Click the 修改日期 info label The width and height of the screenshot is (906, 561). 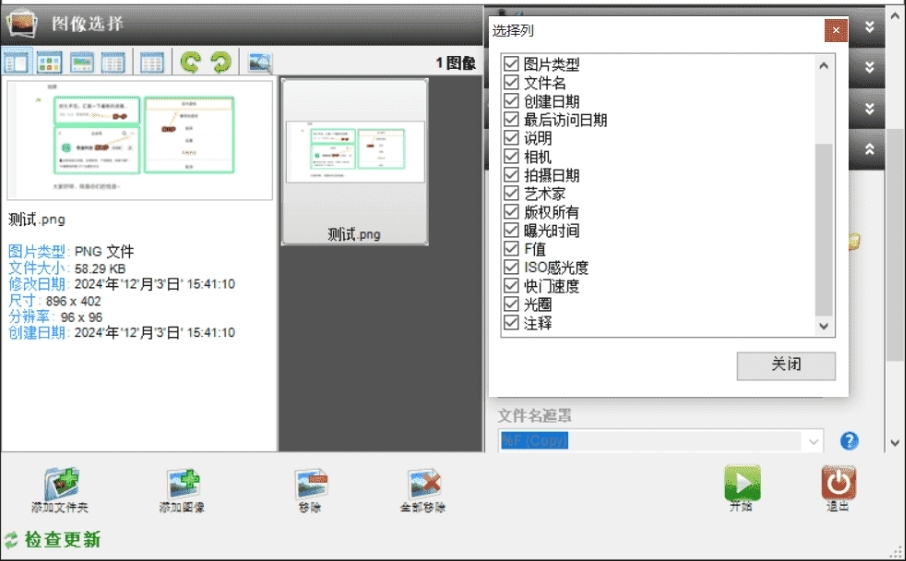coord(37,284)
